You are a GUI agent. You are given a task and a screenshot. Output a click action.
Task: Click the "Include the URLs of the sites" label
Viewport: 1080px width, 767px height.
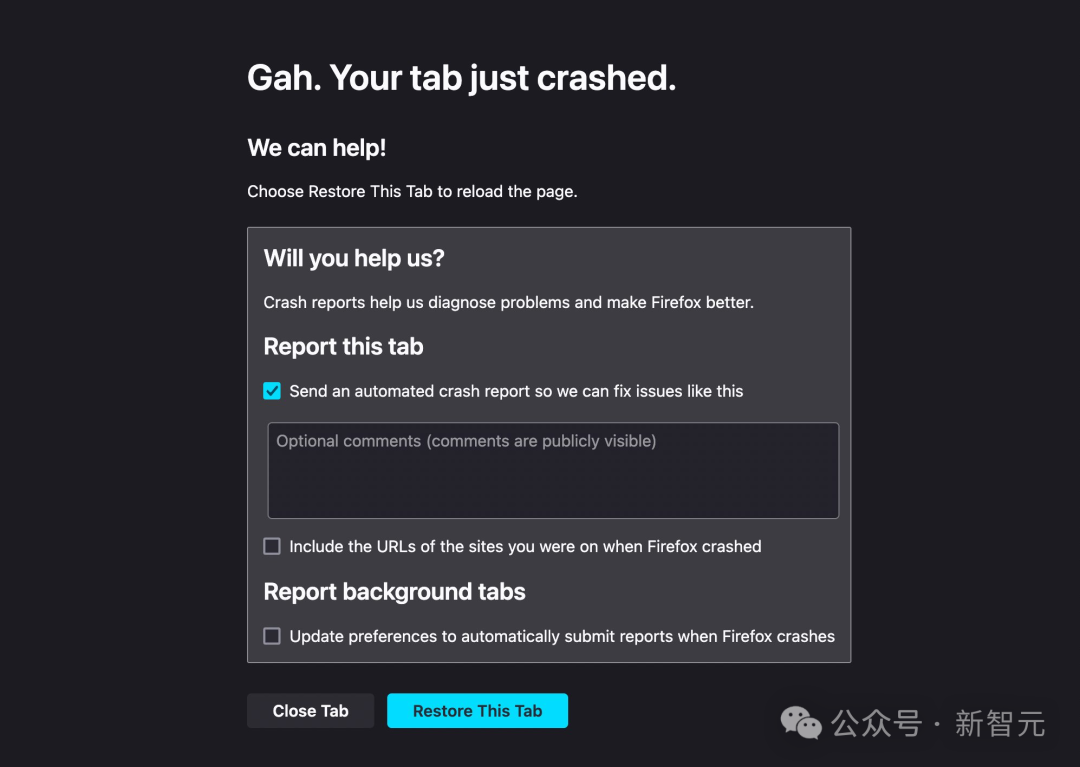525,546
